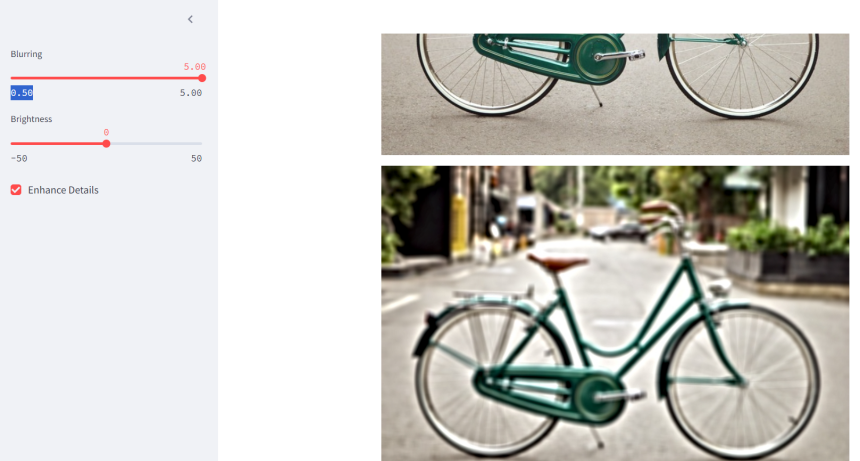Click the red 5.00 value above the Blurring handle
The image size is (860, 461).
[195, 67]
